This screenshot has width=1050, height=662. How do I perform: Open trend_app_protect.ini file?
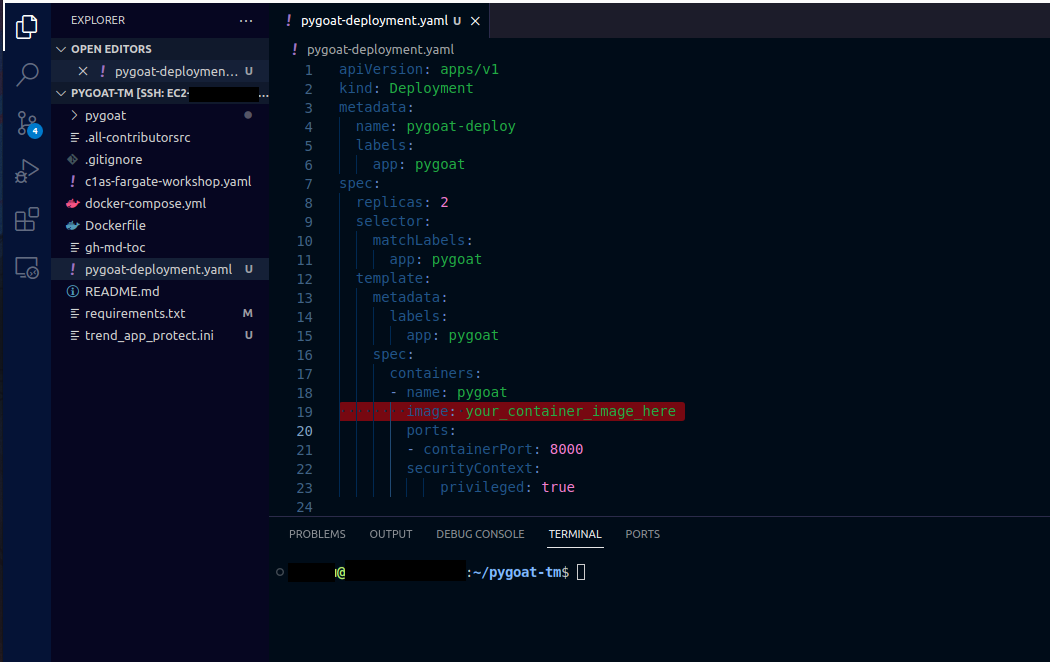(x=149, y=335)
